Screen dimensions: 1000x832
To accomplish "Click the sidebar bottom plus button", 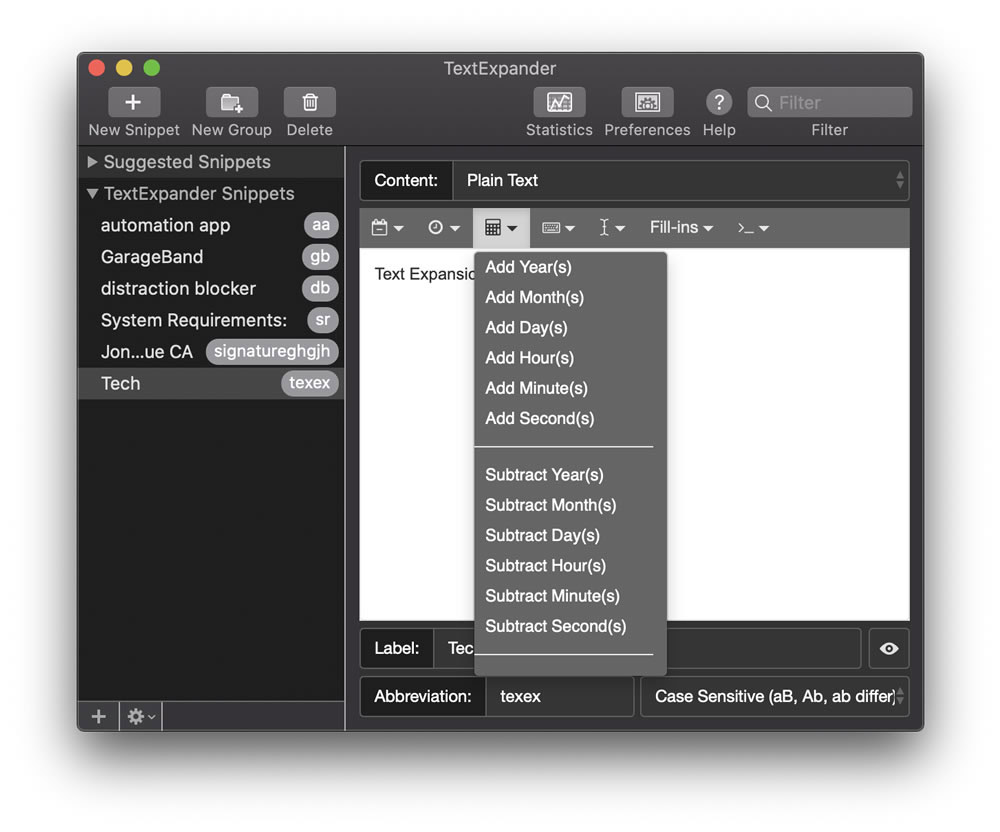I will coord(99,717).
